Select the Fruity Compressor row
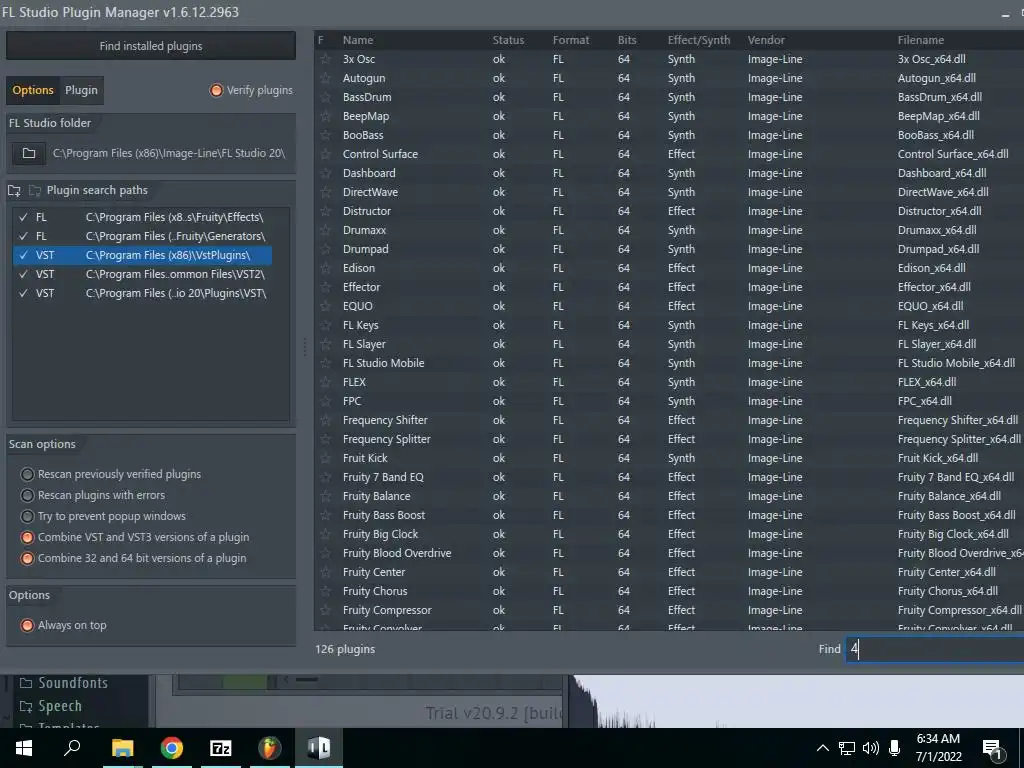This screenshot has width=1024, height=768. [669, 610]
